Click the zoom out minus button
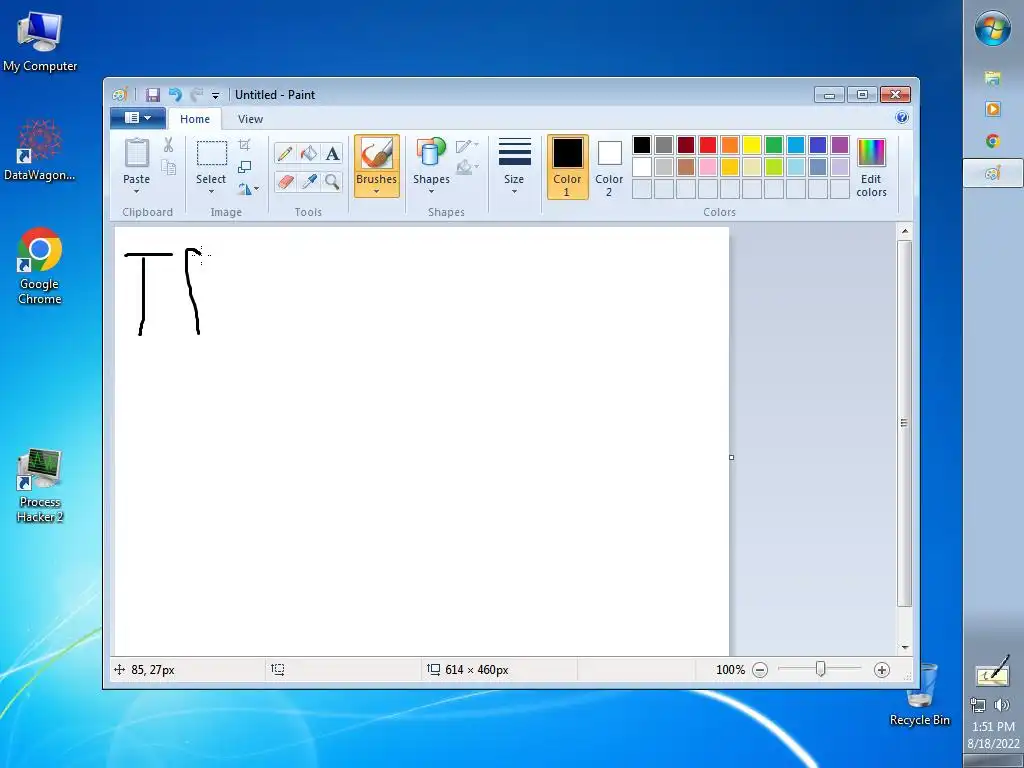 [x=760, y=670]
